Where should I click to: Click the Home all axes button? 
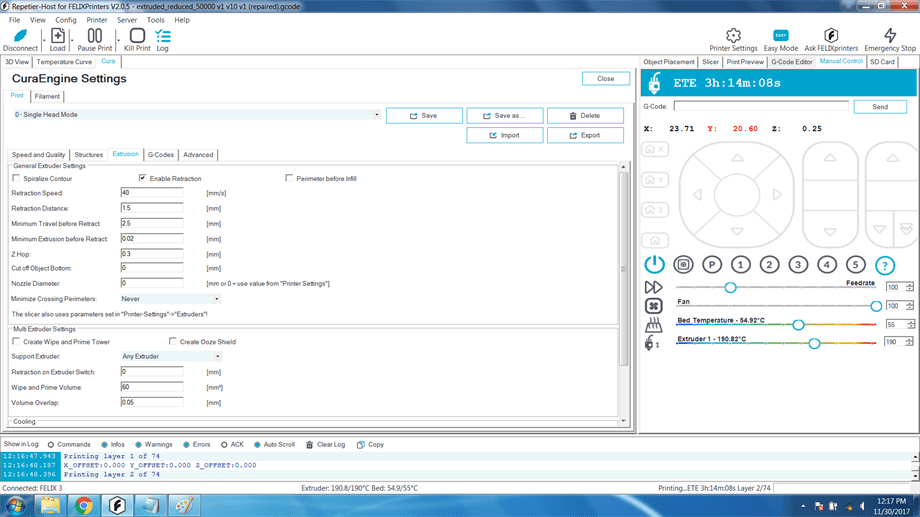[x=655, y=240]
